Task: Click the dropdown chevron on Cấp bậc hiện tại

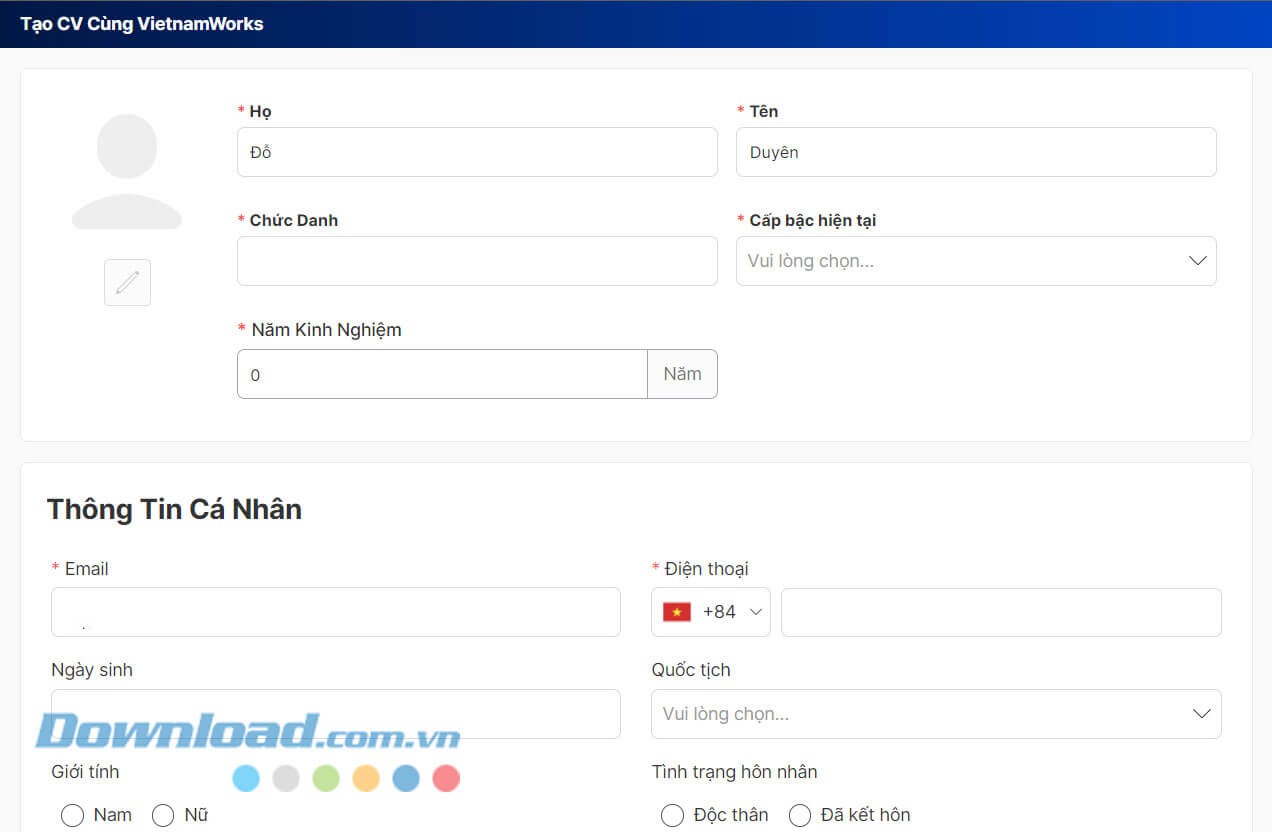Action: [1197, 260]
